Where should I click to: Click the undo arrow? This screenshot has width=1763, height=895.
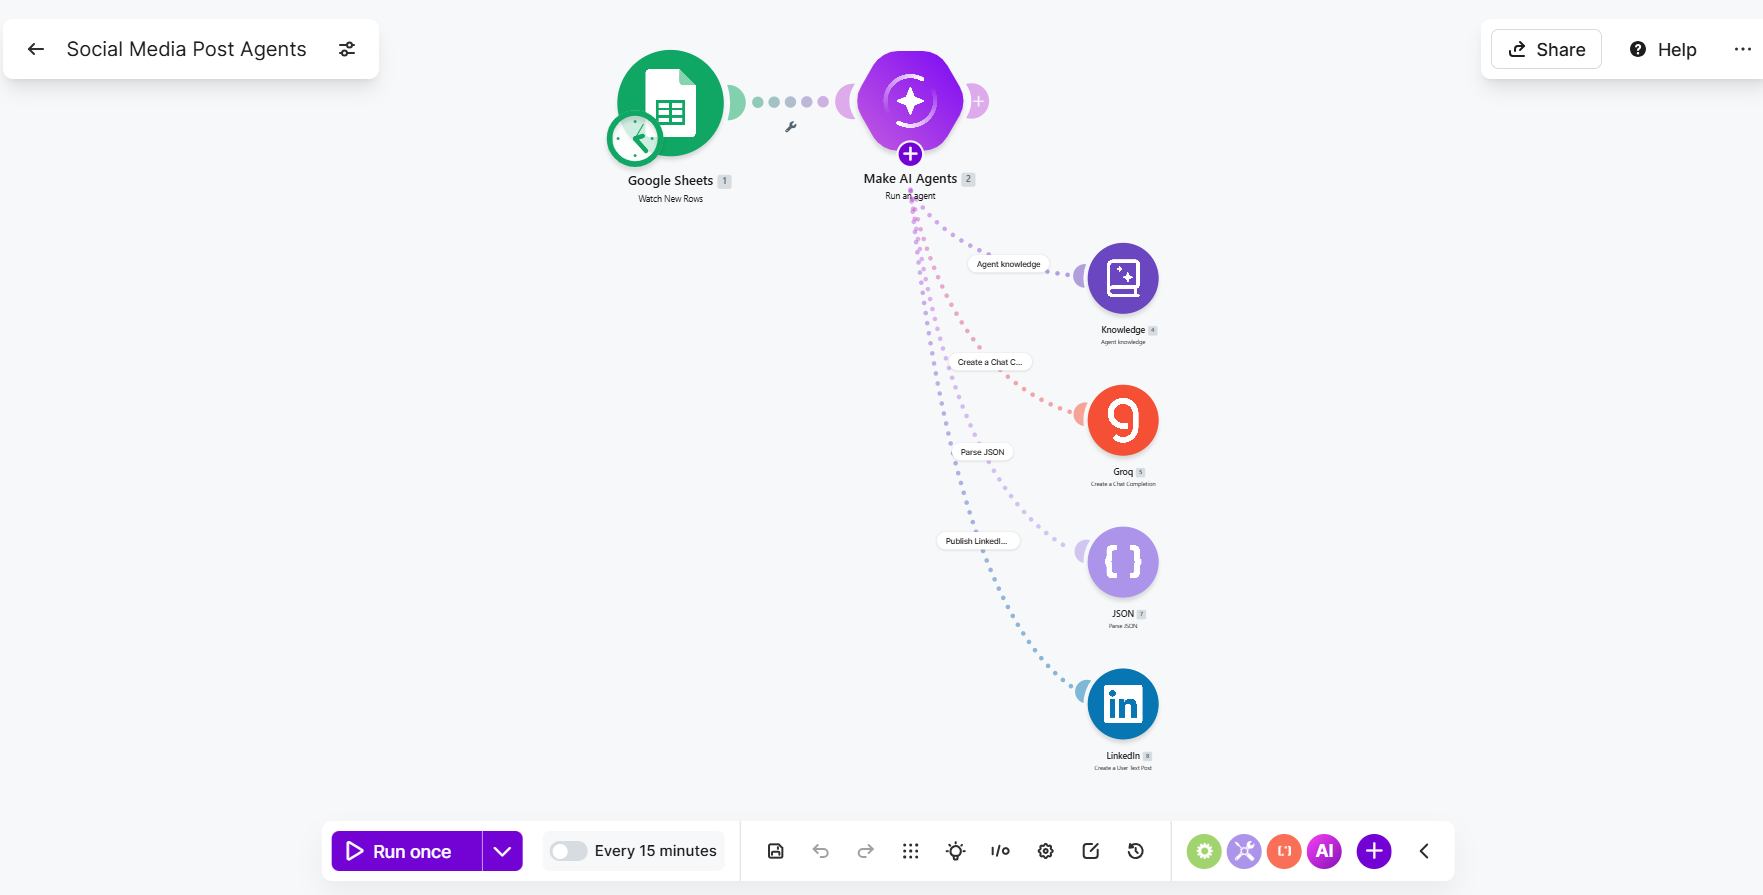click(x=820, y=851)
